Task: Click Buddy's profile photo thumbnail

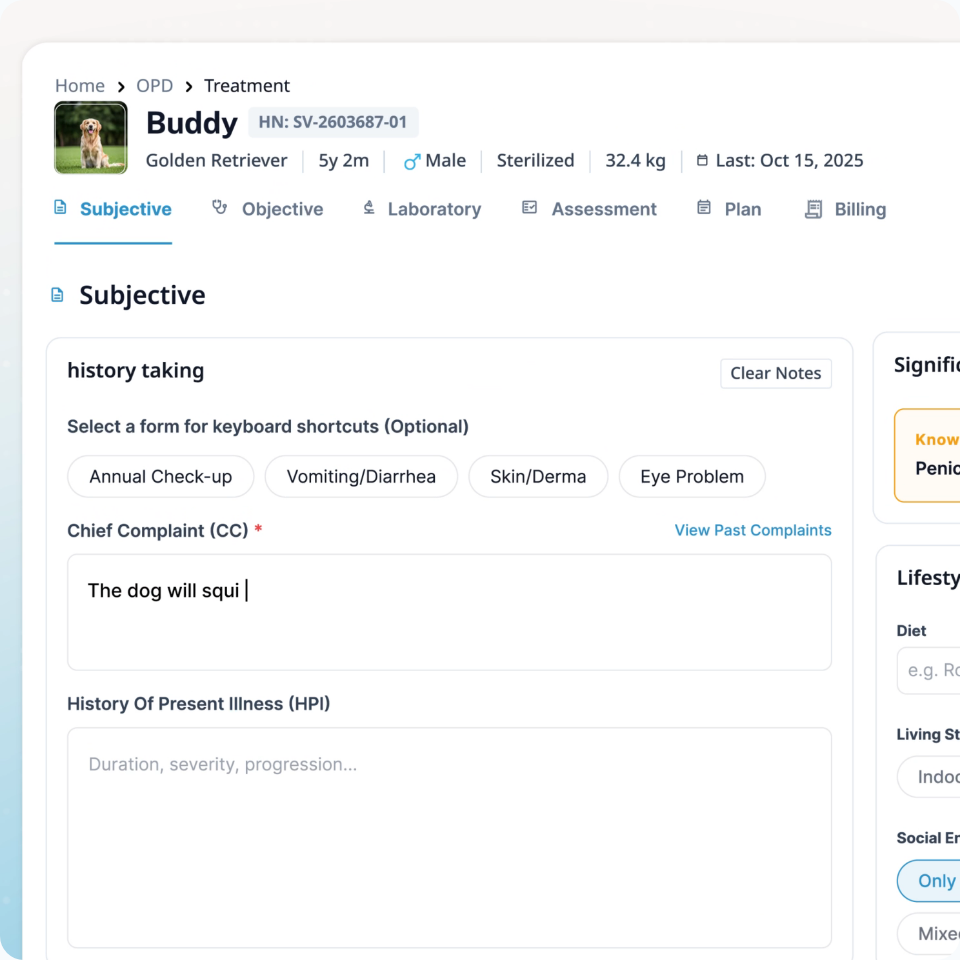Action: (x=91, y=138)
